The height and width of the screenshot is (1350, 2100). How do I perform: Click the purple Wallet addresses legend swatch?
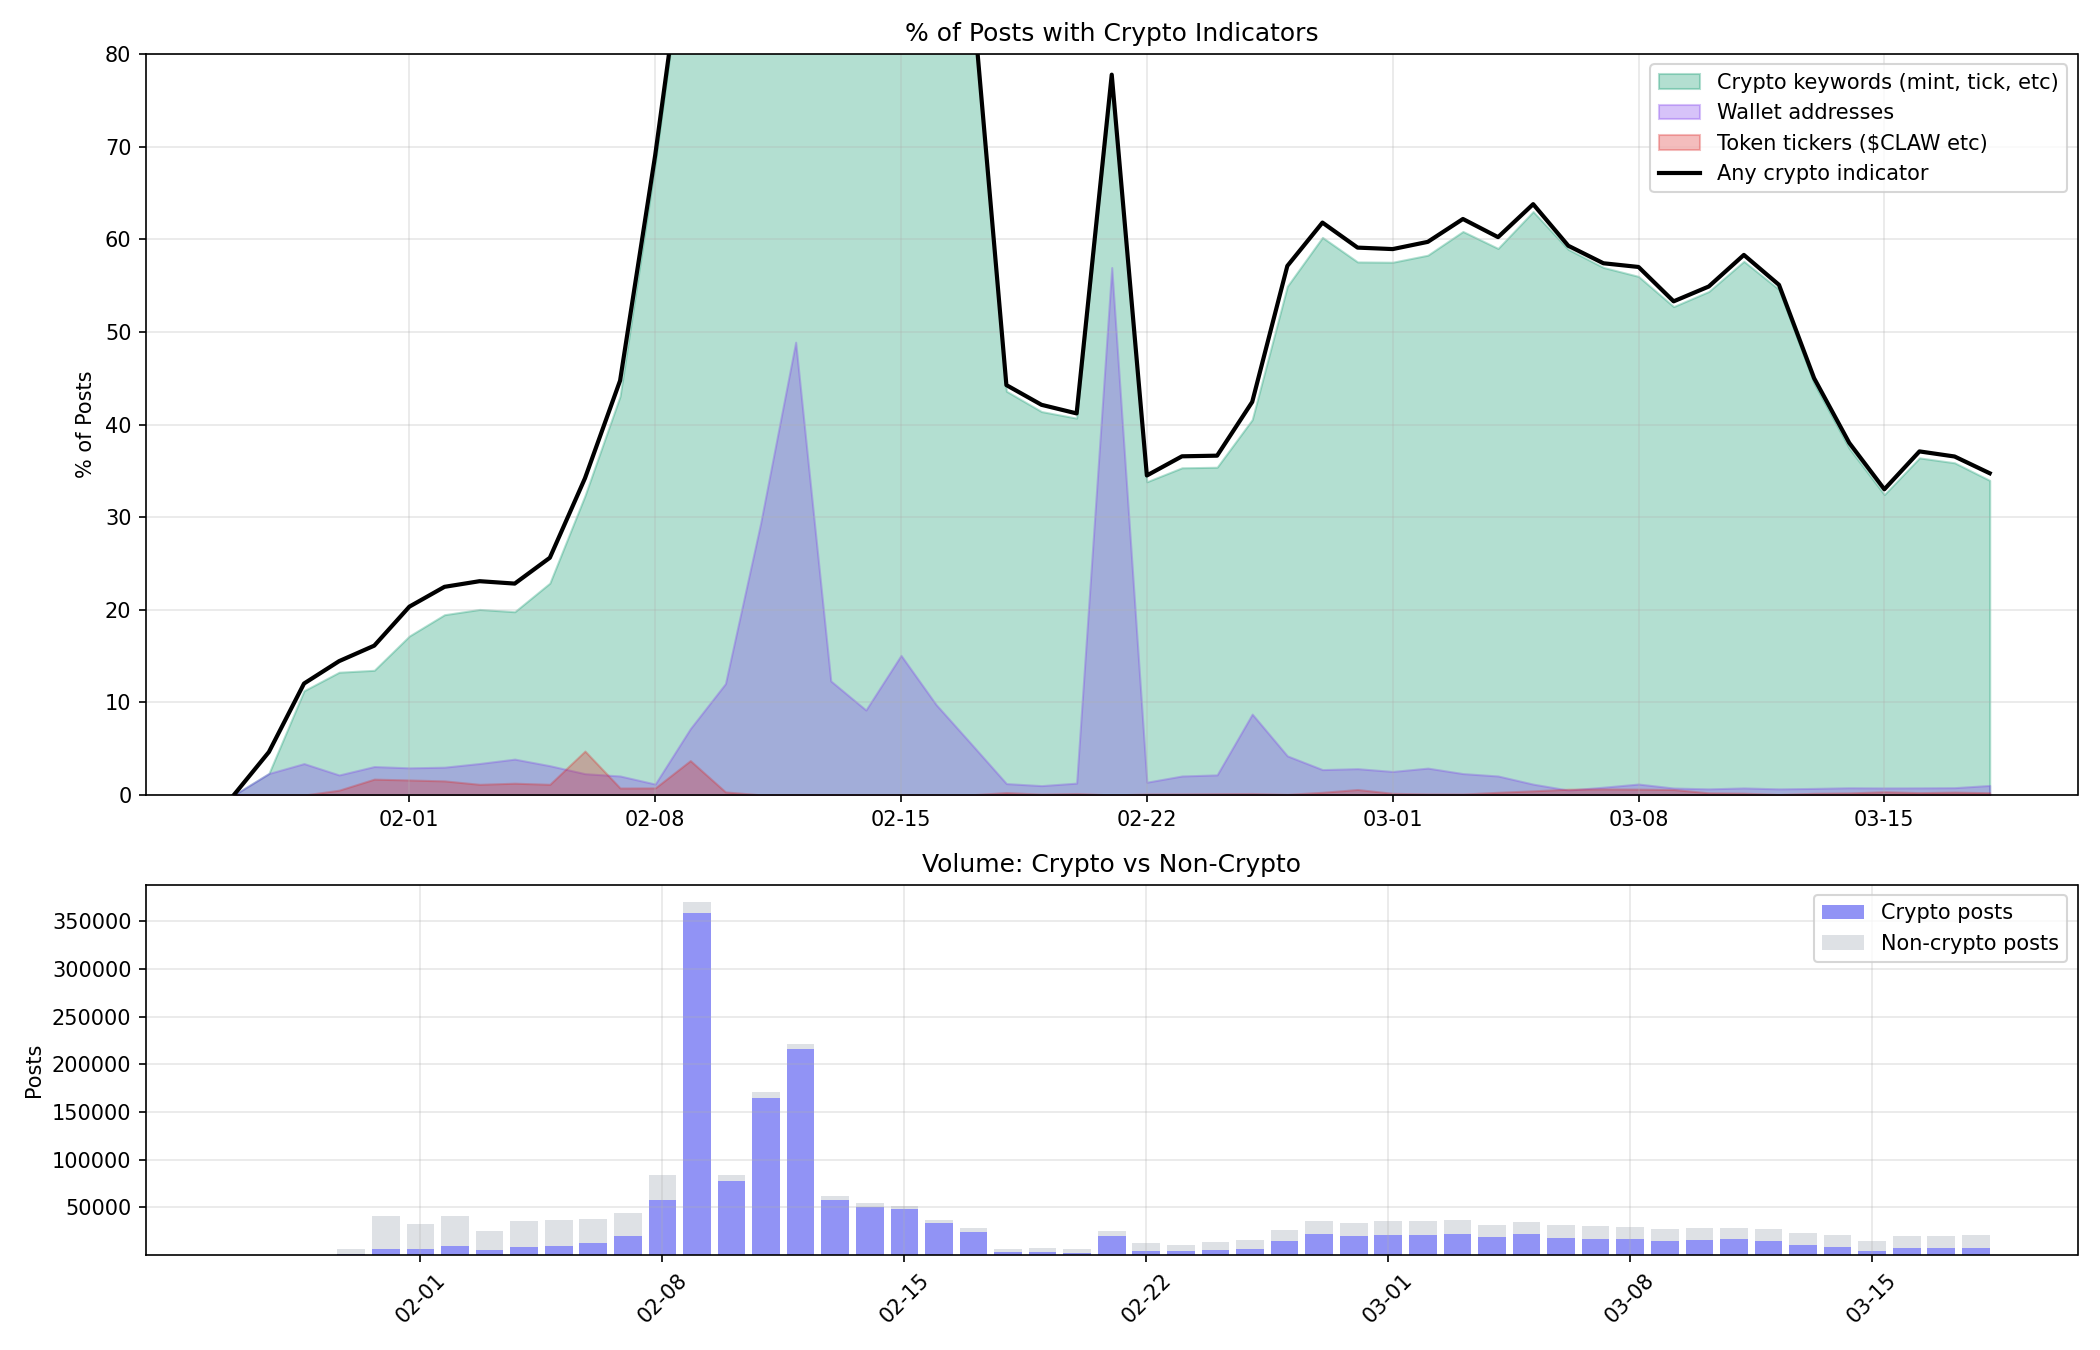[x=1679, y=112]
